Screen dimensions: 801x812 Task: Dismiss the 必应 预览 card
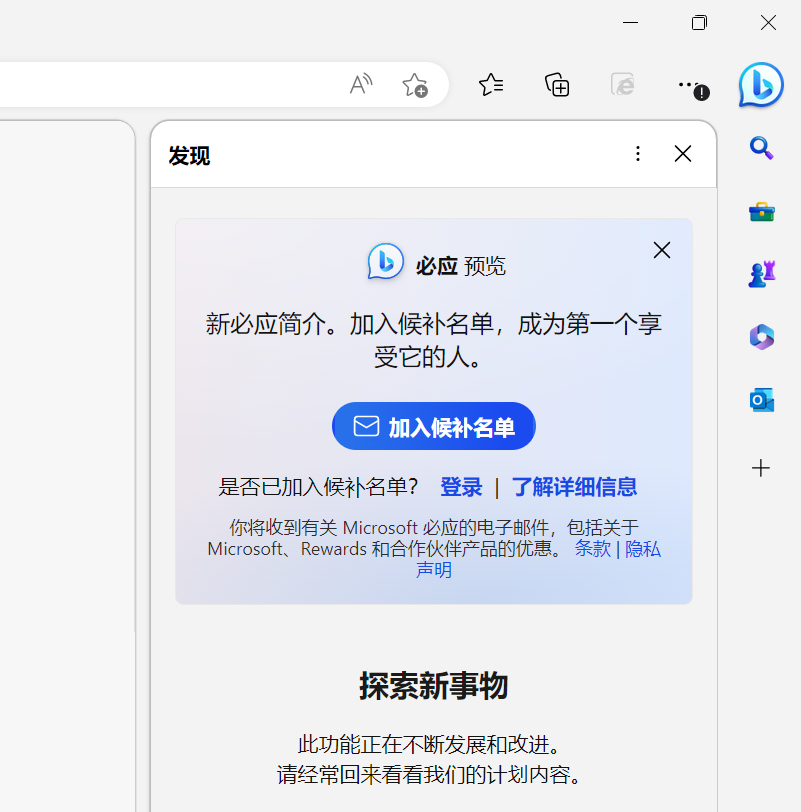coord(662,250)
